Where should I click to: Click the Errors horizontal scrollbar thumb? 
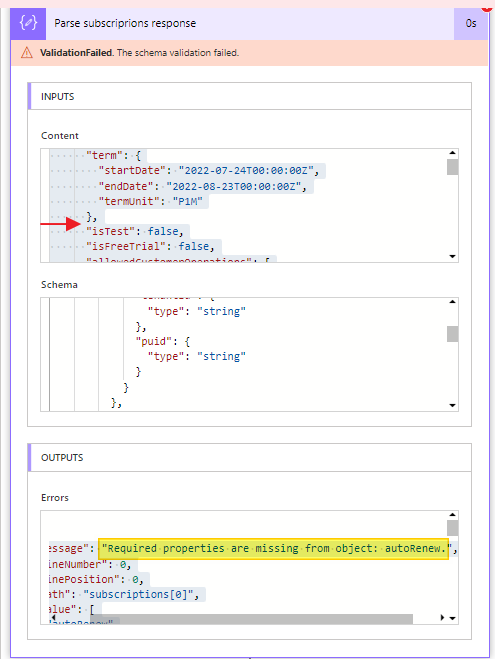[252, 619]
